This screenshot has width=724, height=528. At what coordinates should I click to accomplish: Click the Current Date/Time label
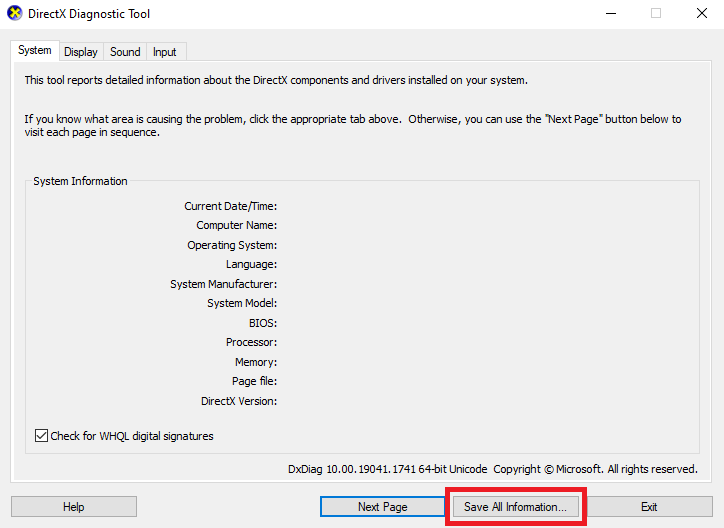(x=230, y=206)
